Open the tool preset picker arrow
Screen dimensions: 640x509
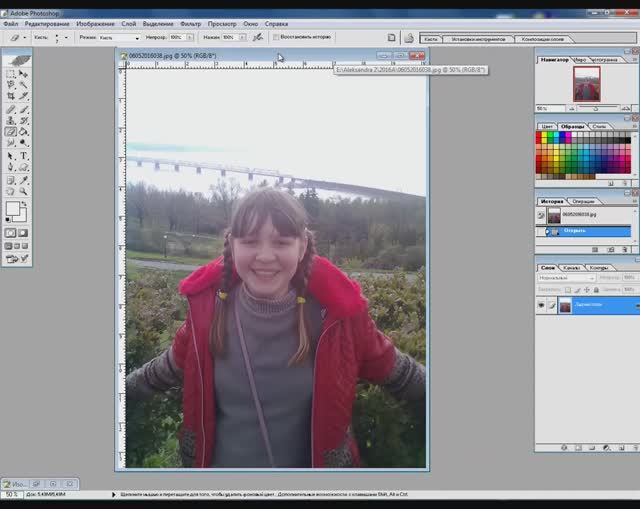[x=24, y=38]
